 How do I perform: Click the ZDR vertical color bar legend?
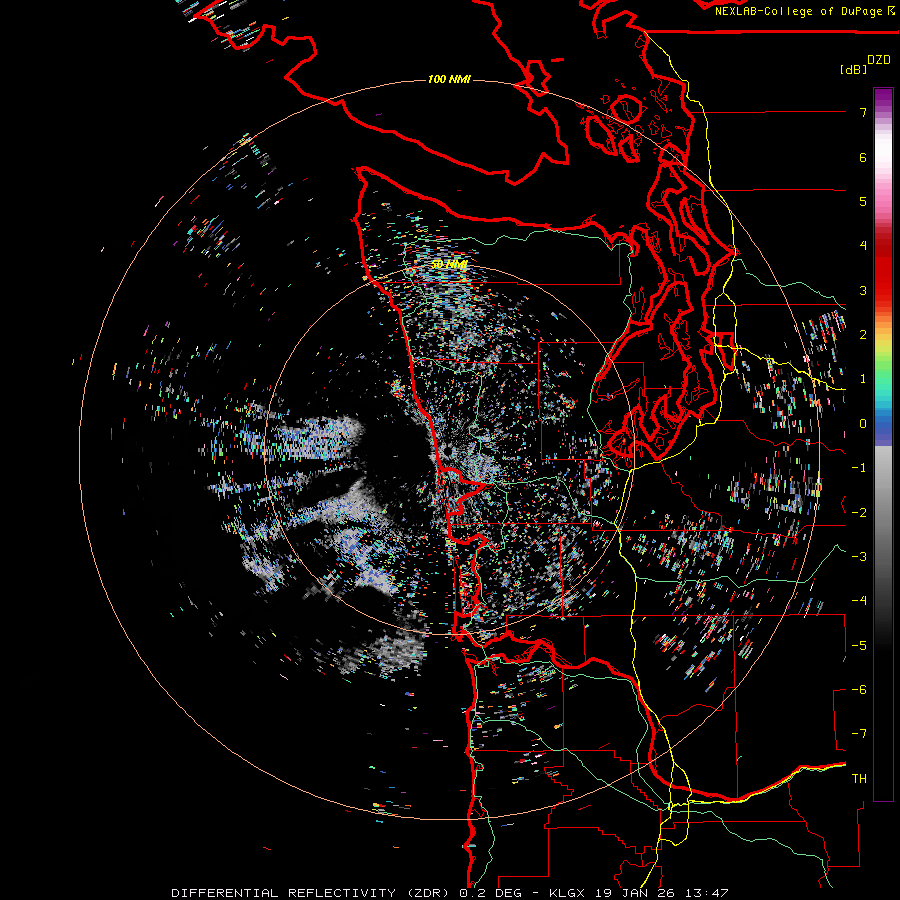click(x=883, y=444)
